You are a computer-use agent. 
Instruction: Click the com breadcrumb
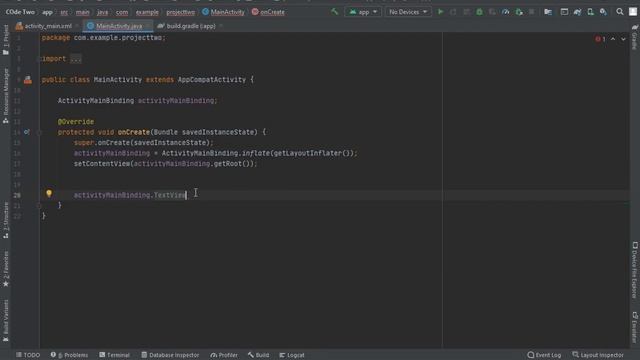coord(122,12)
